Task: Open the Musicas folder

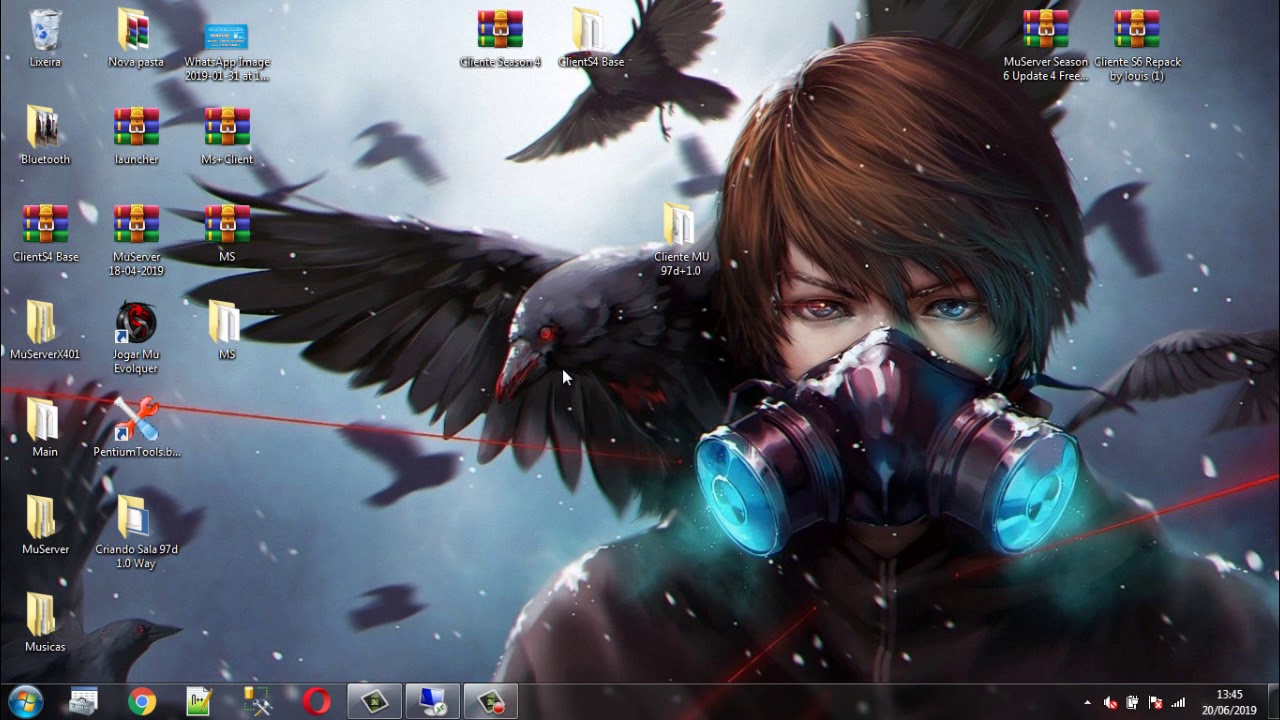Action: click(45, 622)
